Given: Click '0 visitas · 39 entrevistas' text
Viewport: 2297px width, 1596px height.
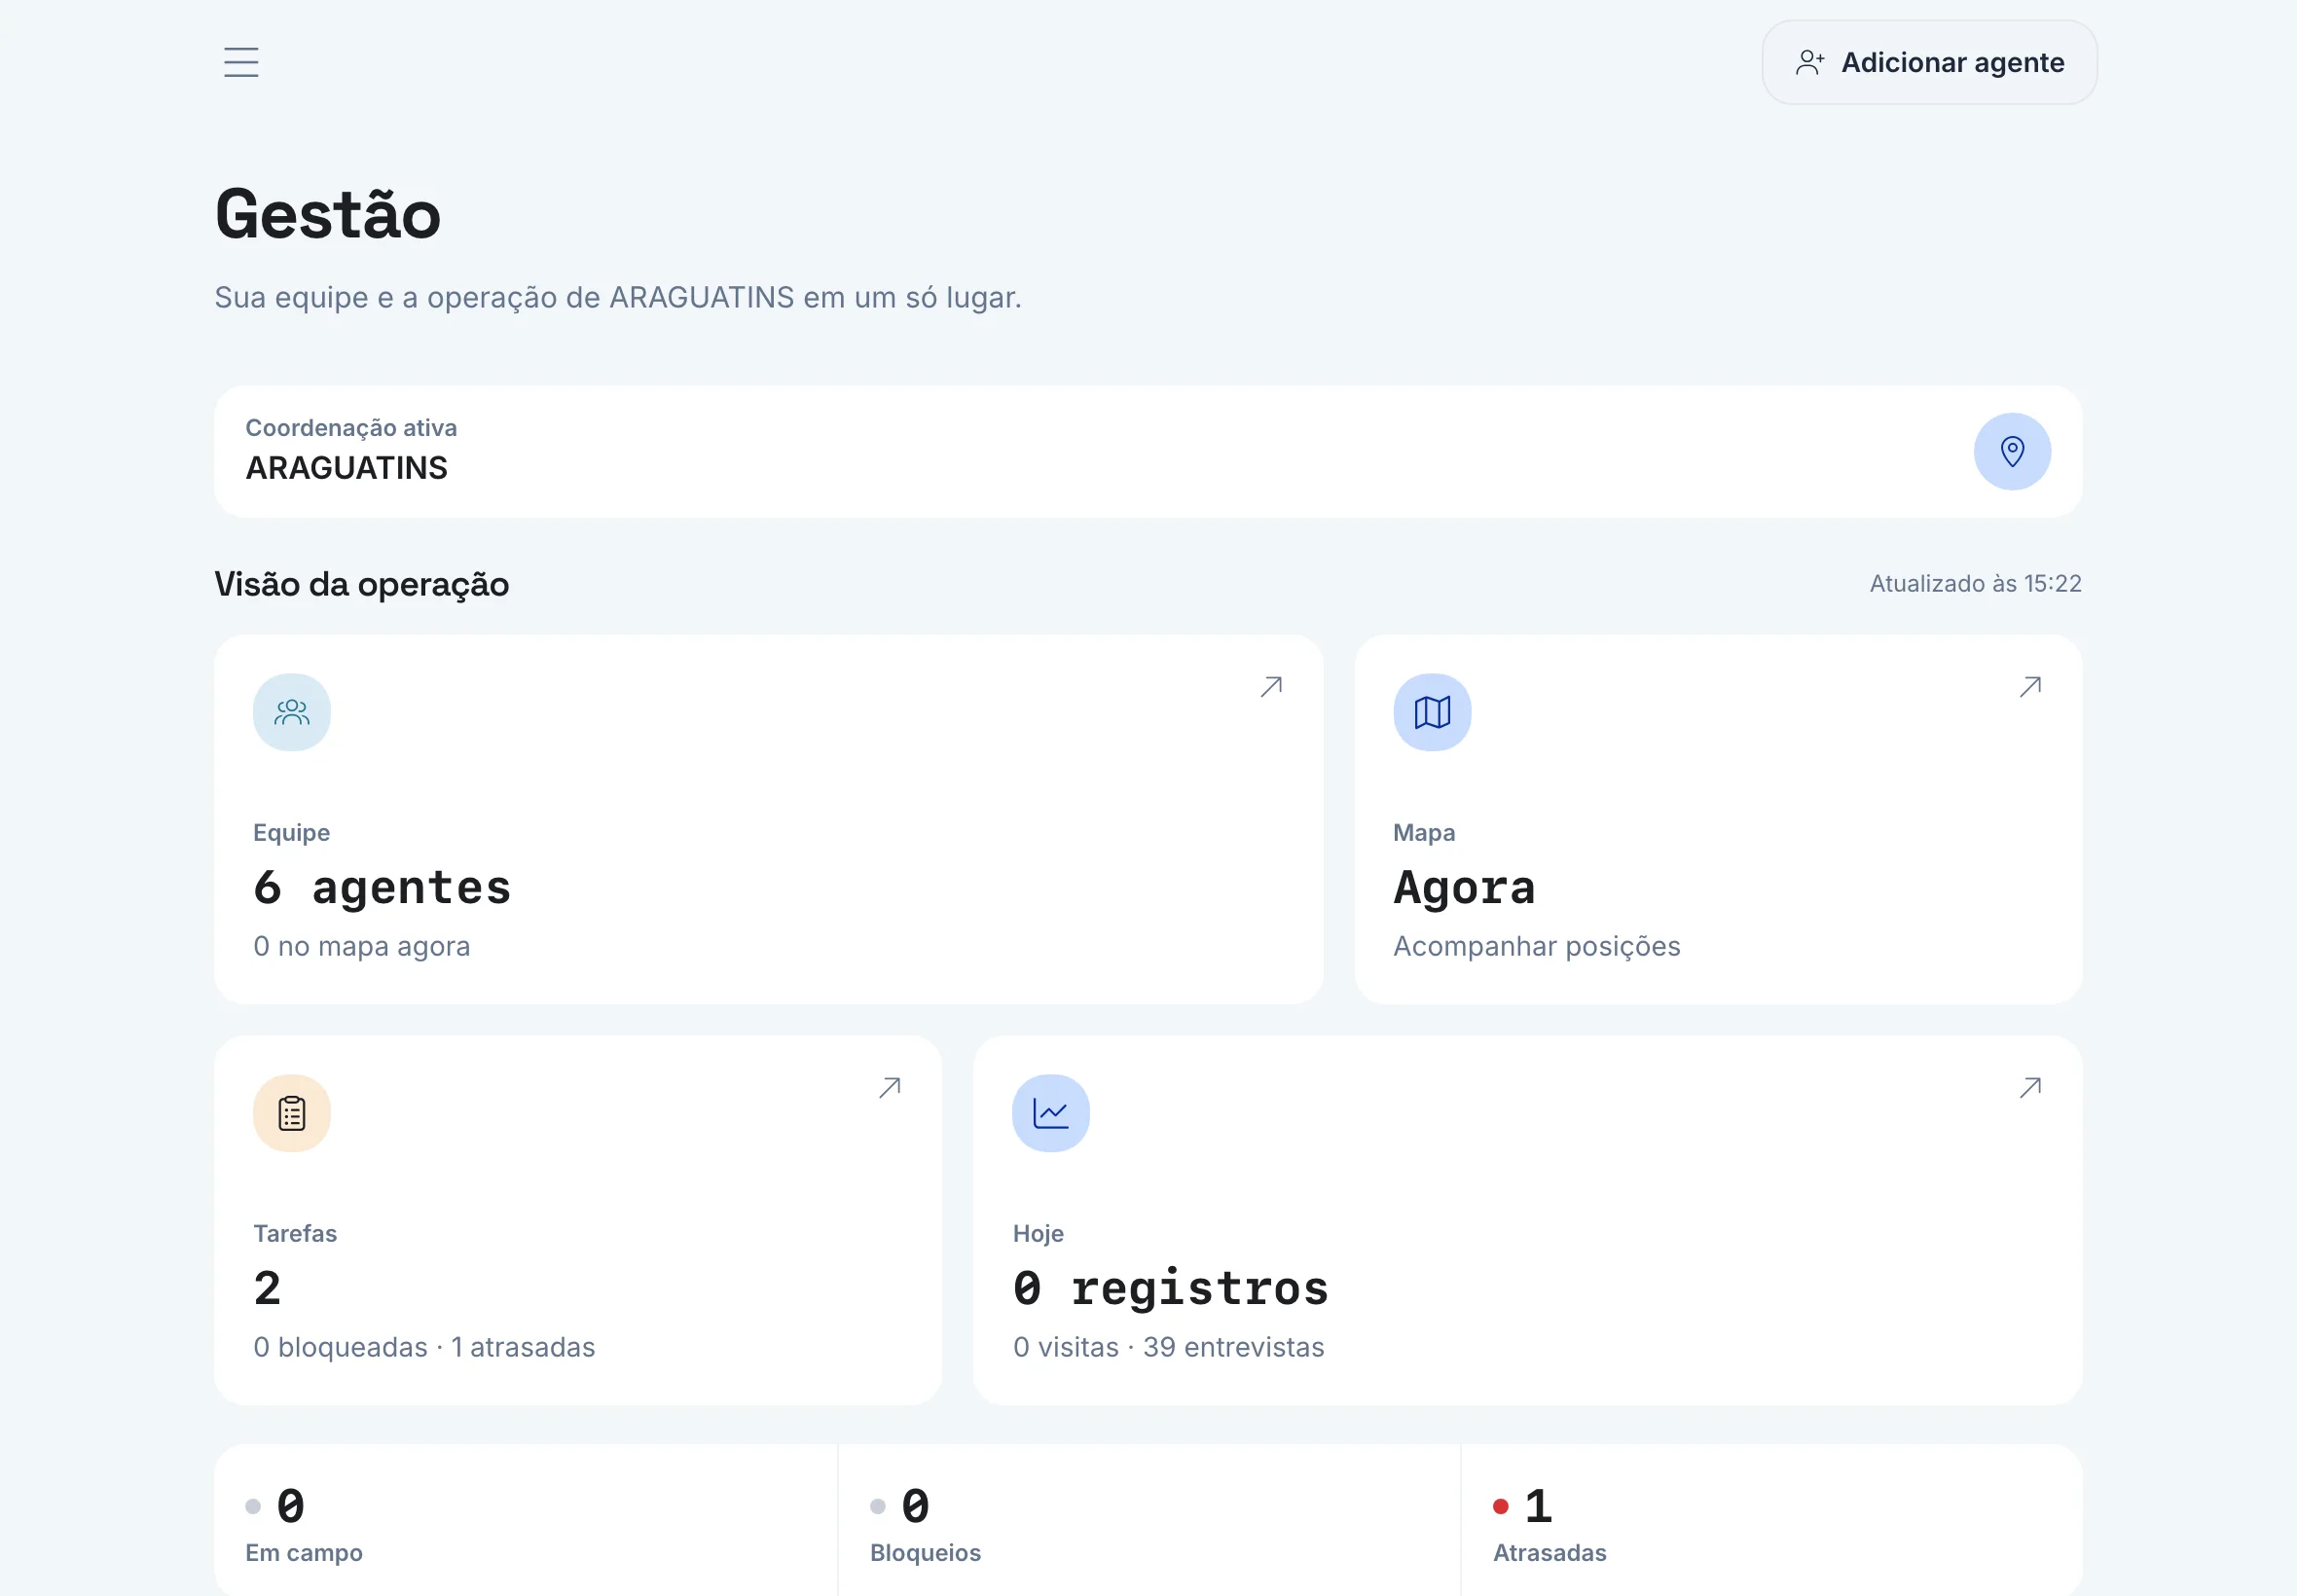Looking at the screenshot, I should (x=1168, y=1347).
